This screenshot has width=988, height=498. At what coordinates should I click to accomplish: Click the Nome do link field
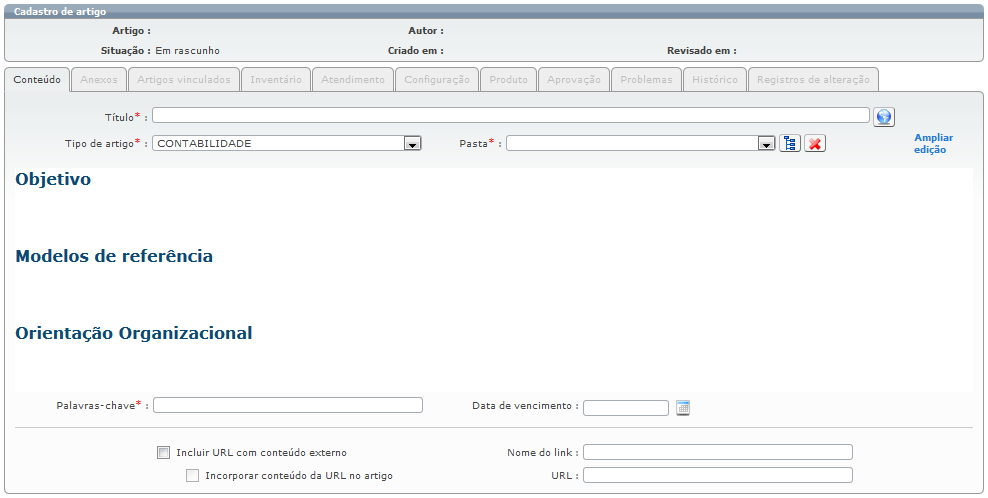(x=717, y=452)
